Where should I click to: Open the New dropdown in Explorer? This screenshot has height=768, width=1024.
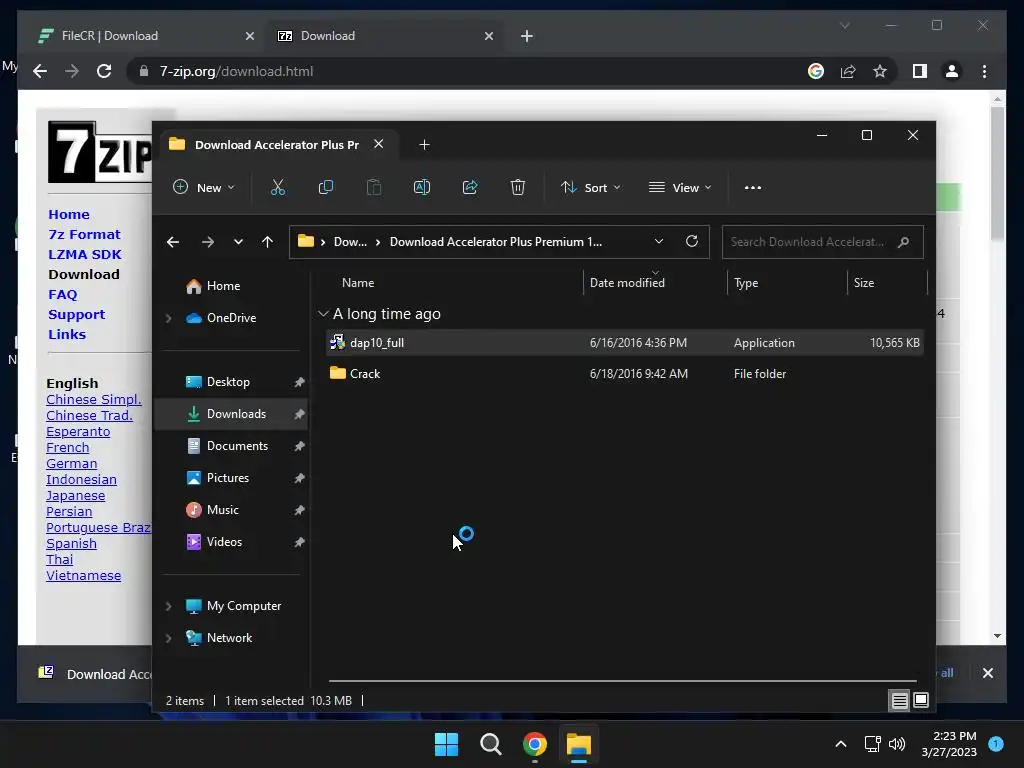[204, 187]
